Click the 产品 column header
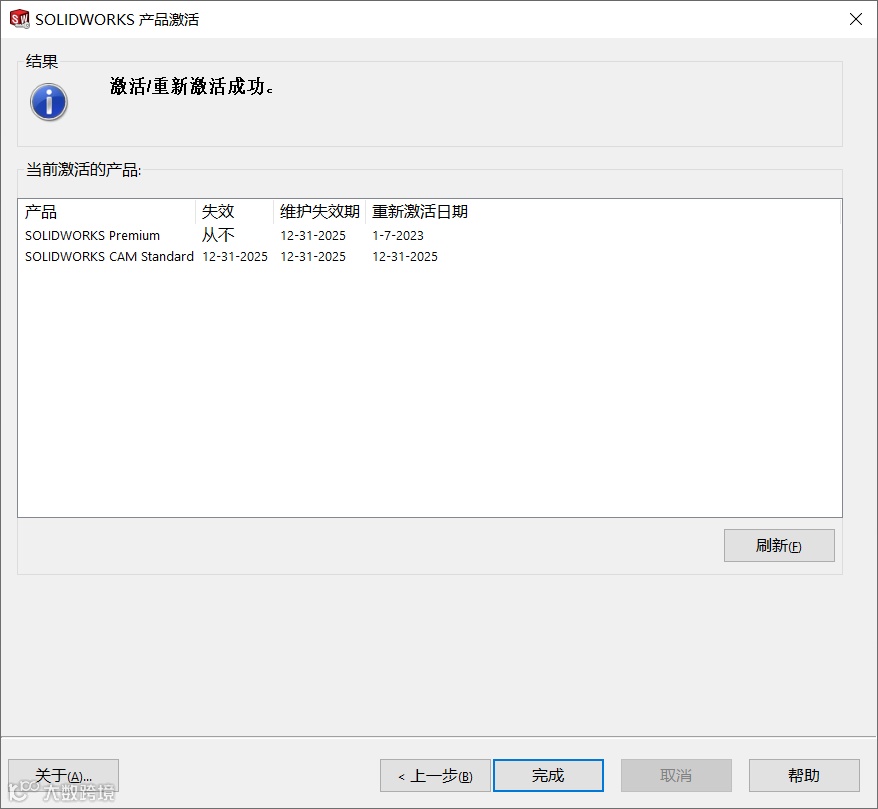Viewport: 878px width, 809px height. (107, 212)
